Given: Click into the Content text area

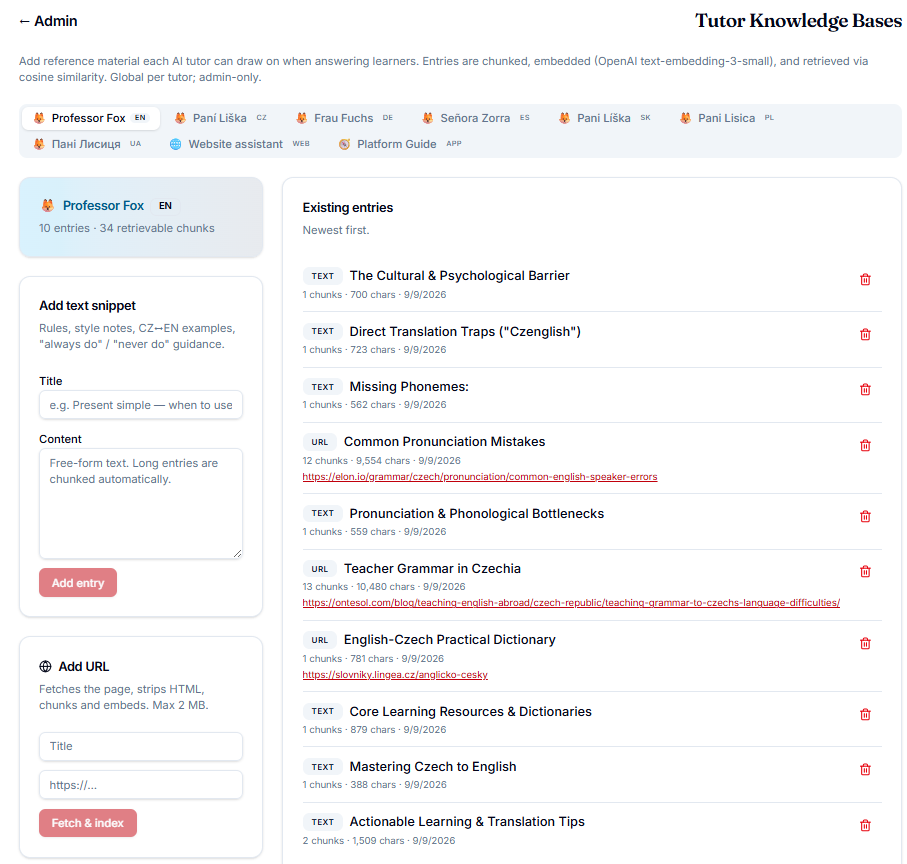Looking at the screenshot, I should point(141,503).
